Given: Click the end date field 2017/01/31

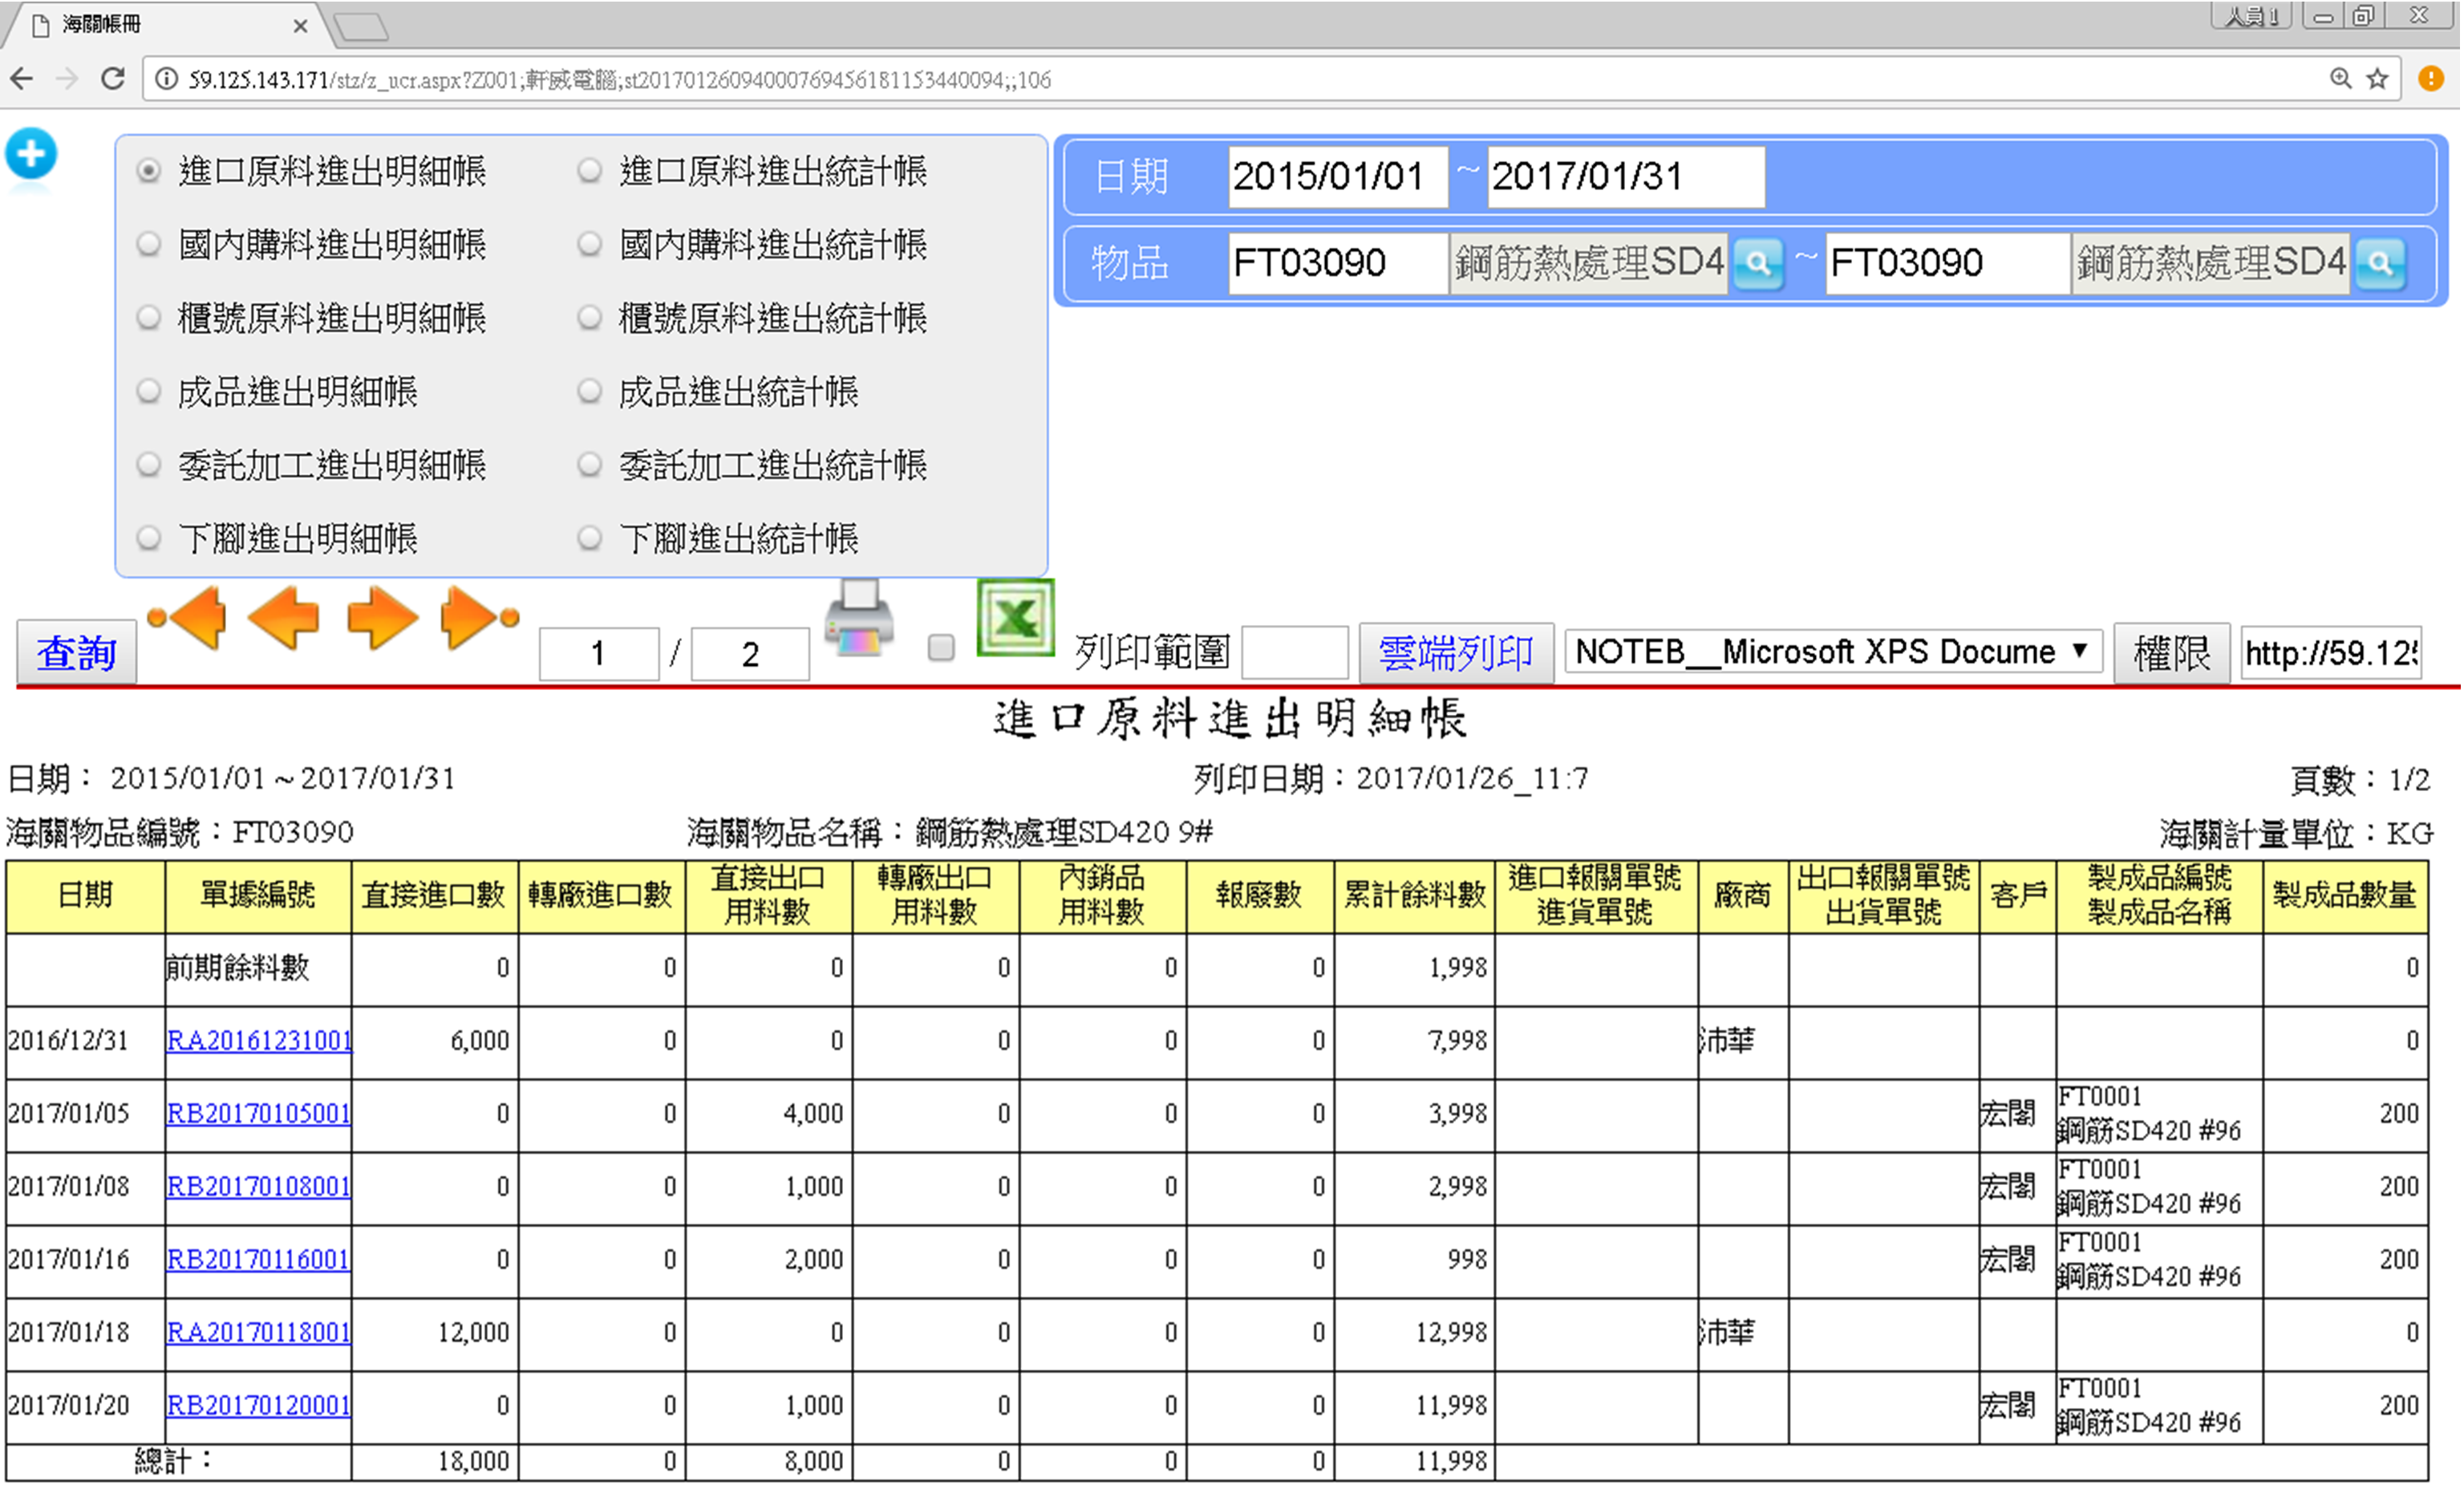Looking at the screenshot, I should click(x=1626, y=177).
